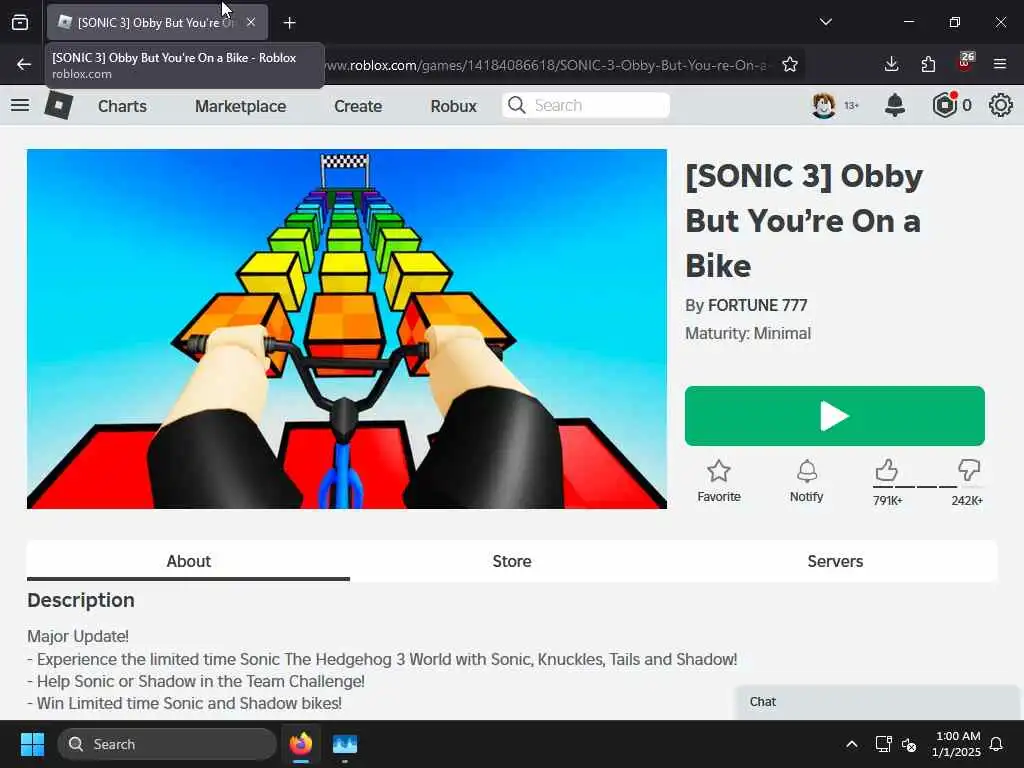Open Firefox from the taskbar
This screenshot has width=1024, height=768.
(x=300, y=744)
